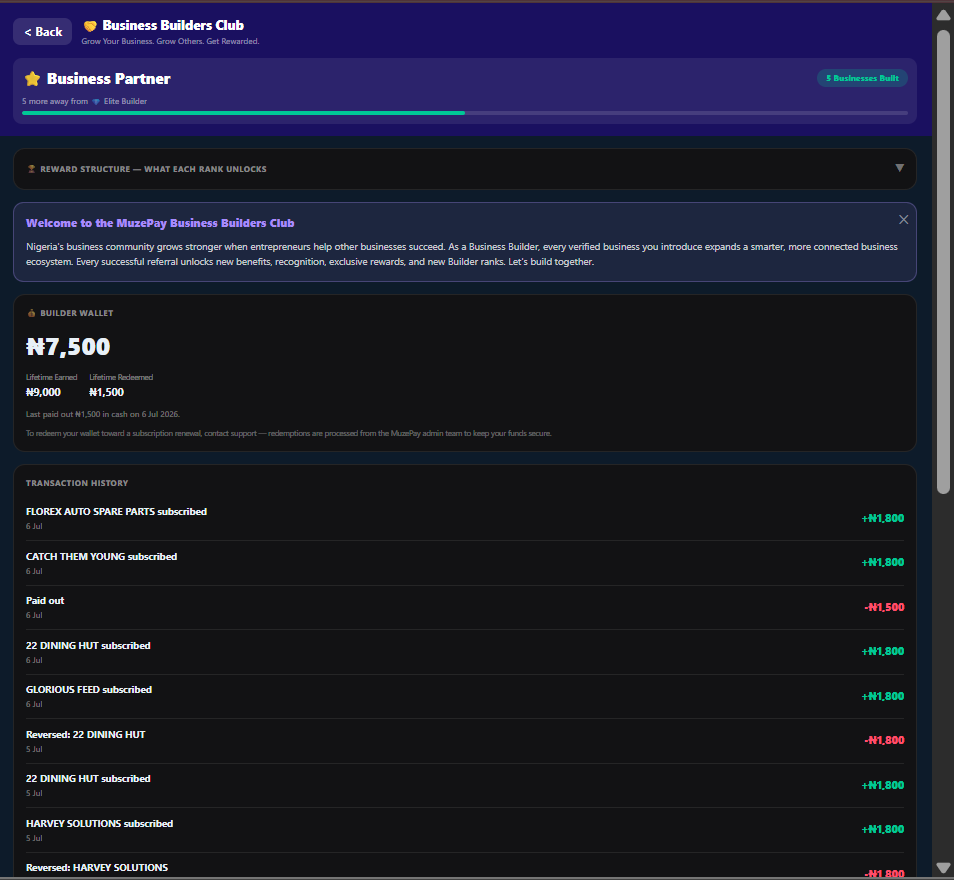Screen dimensions: 954x880
Task: Click the Lifetime Redeemed ₦1,500 value
Action: tap(106, 392)
